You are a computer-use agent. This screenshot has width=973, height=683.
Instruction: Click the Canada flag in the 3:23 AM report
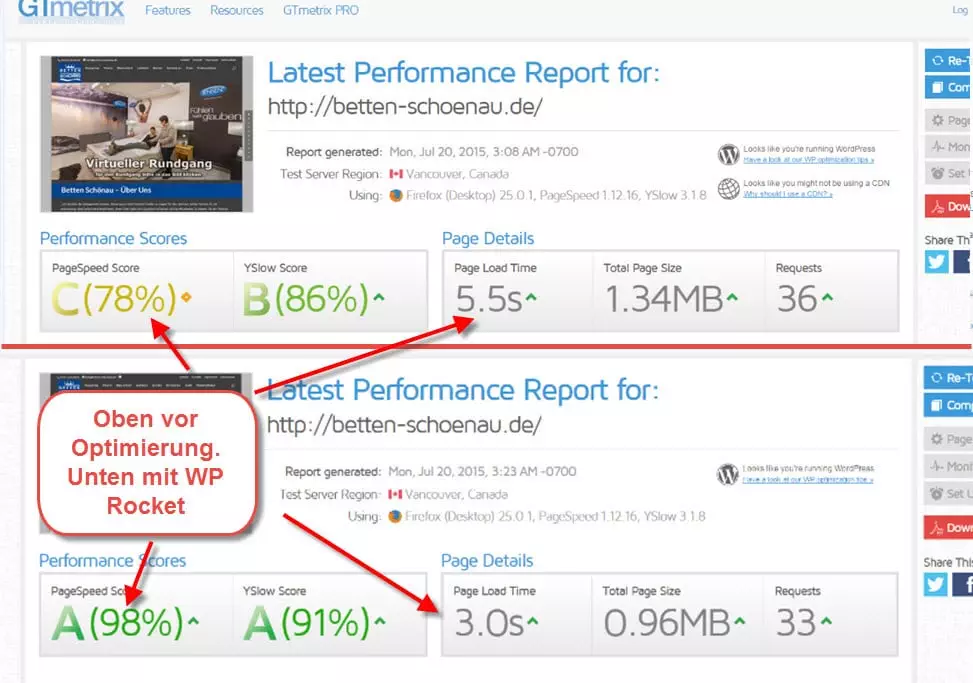pos(395,494)
